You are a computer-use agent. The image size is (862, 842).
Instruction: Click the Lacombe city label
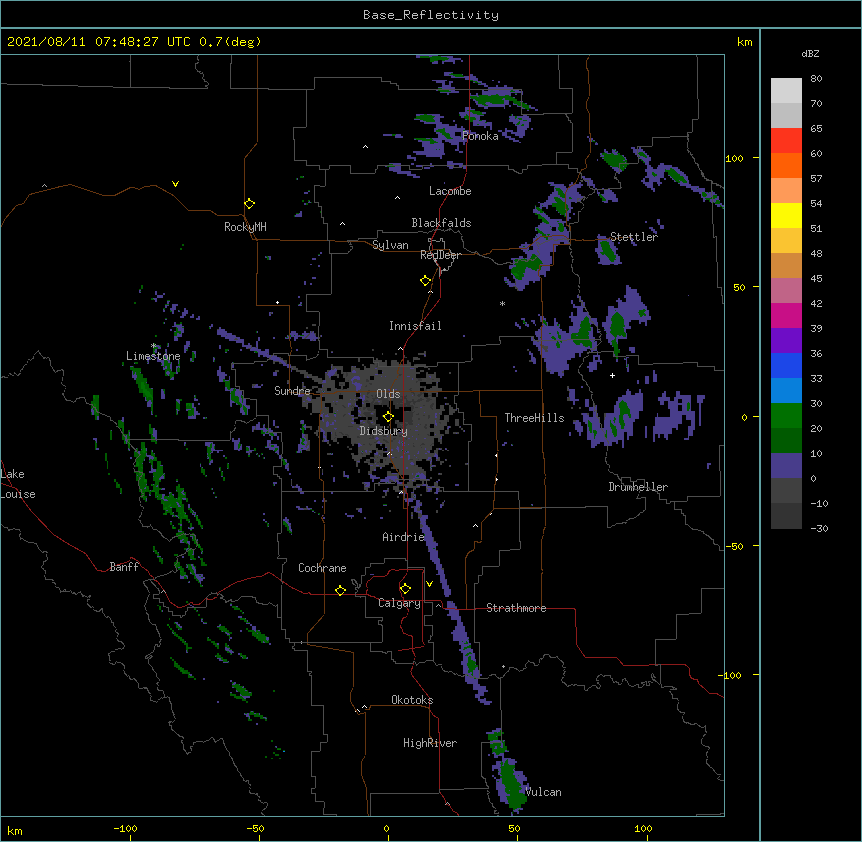pyautogui.click(x=450, y=191)
